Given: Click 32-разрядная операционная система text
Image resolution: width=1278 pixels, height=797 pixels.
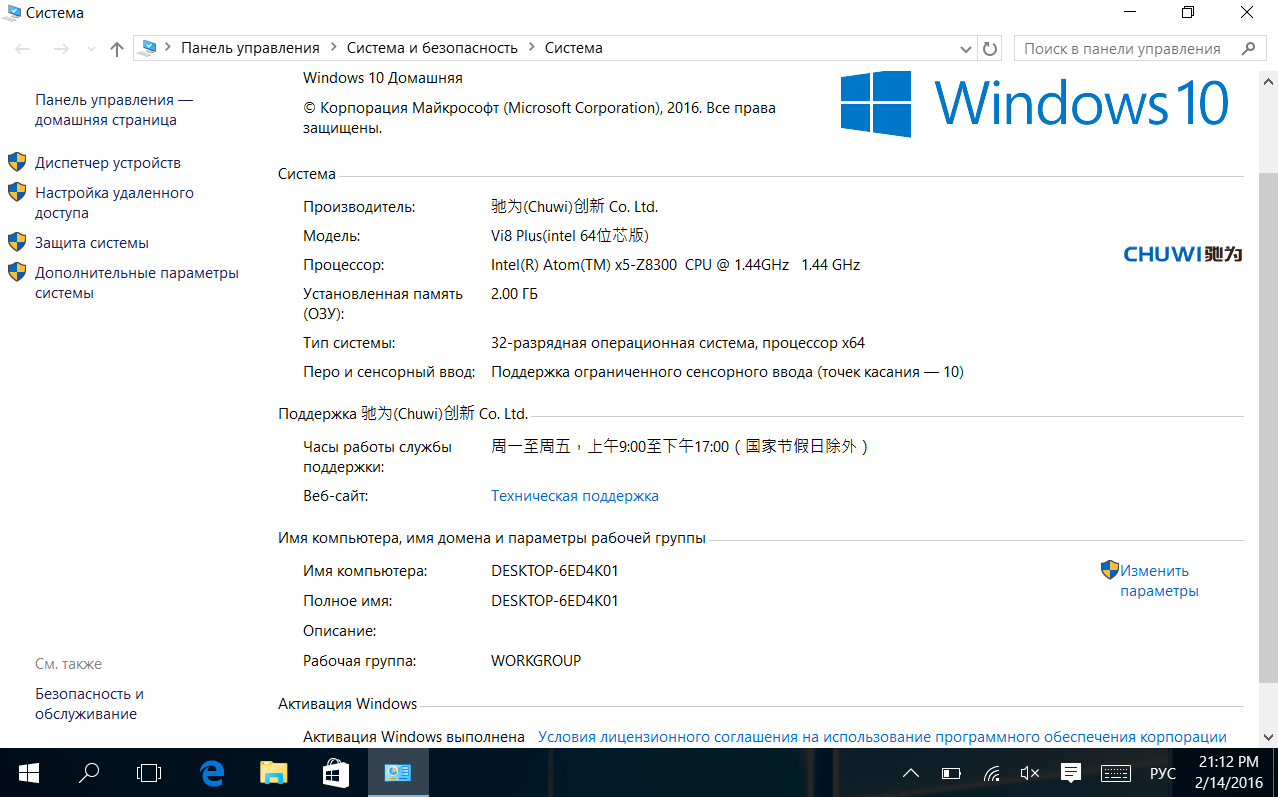Looking at the screenshot, I should tap(678, 343).
